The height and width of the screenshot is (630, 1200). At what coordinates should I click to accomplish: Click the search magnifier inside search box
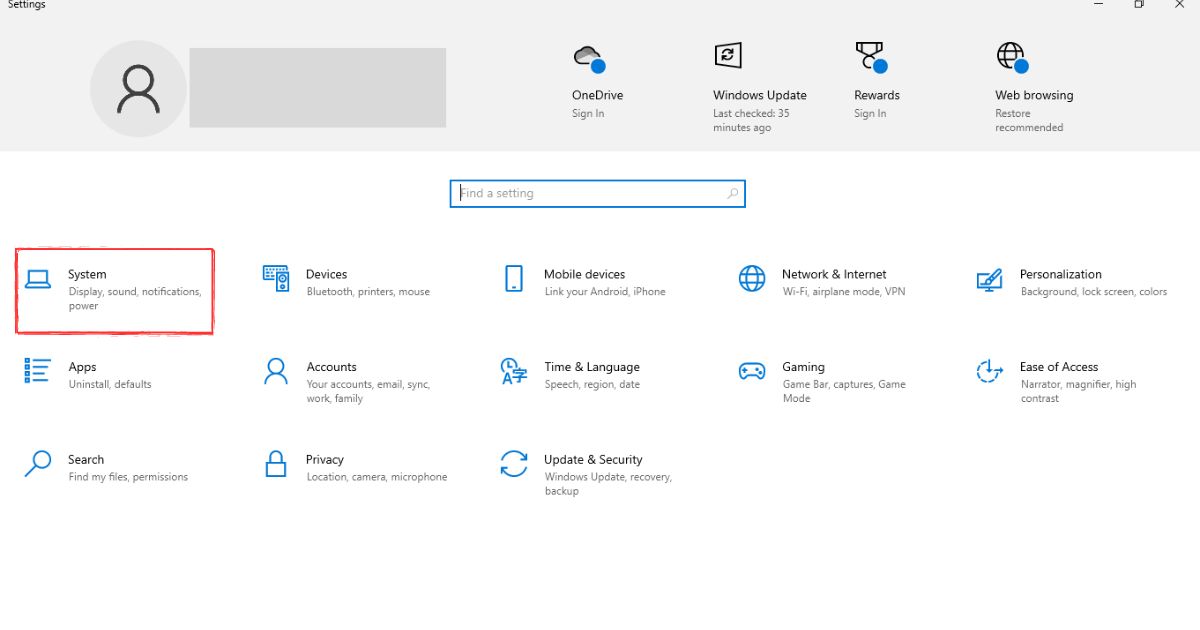coord(733,193)
